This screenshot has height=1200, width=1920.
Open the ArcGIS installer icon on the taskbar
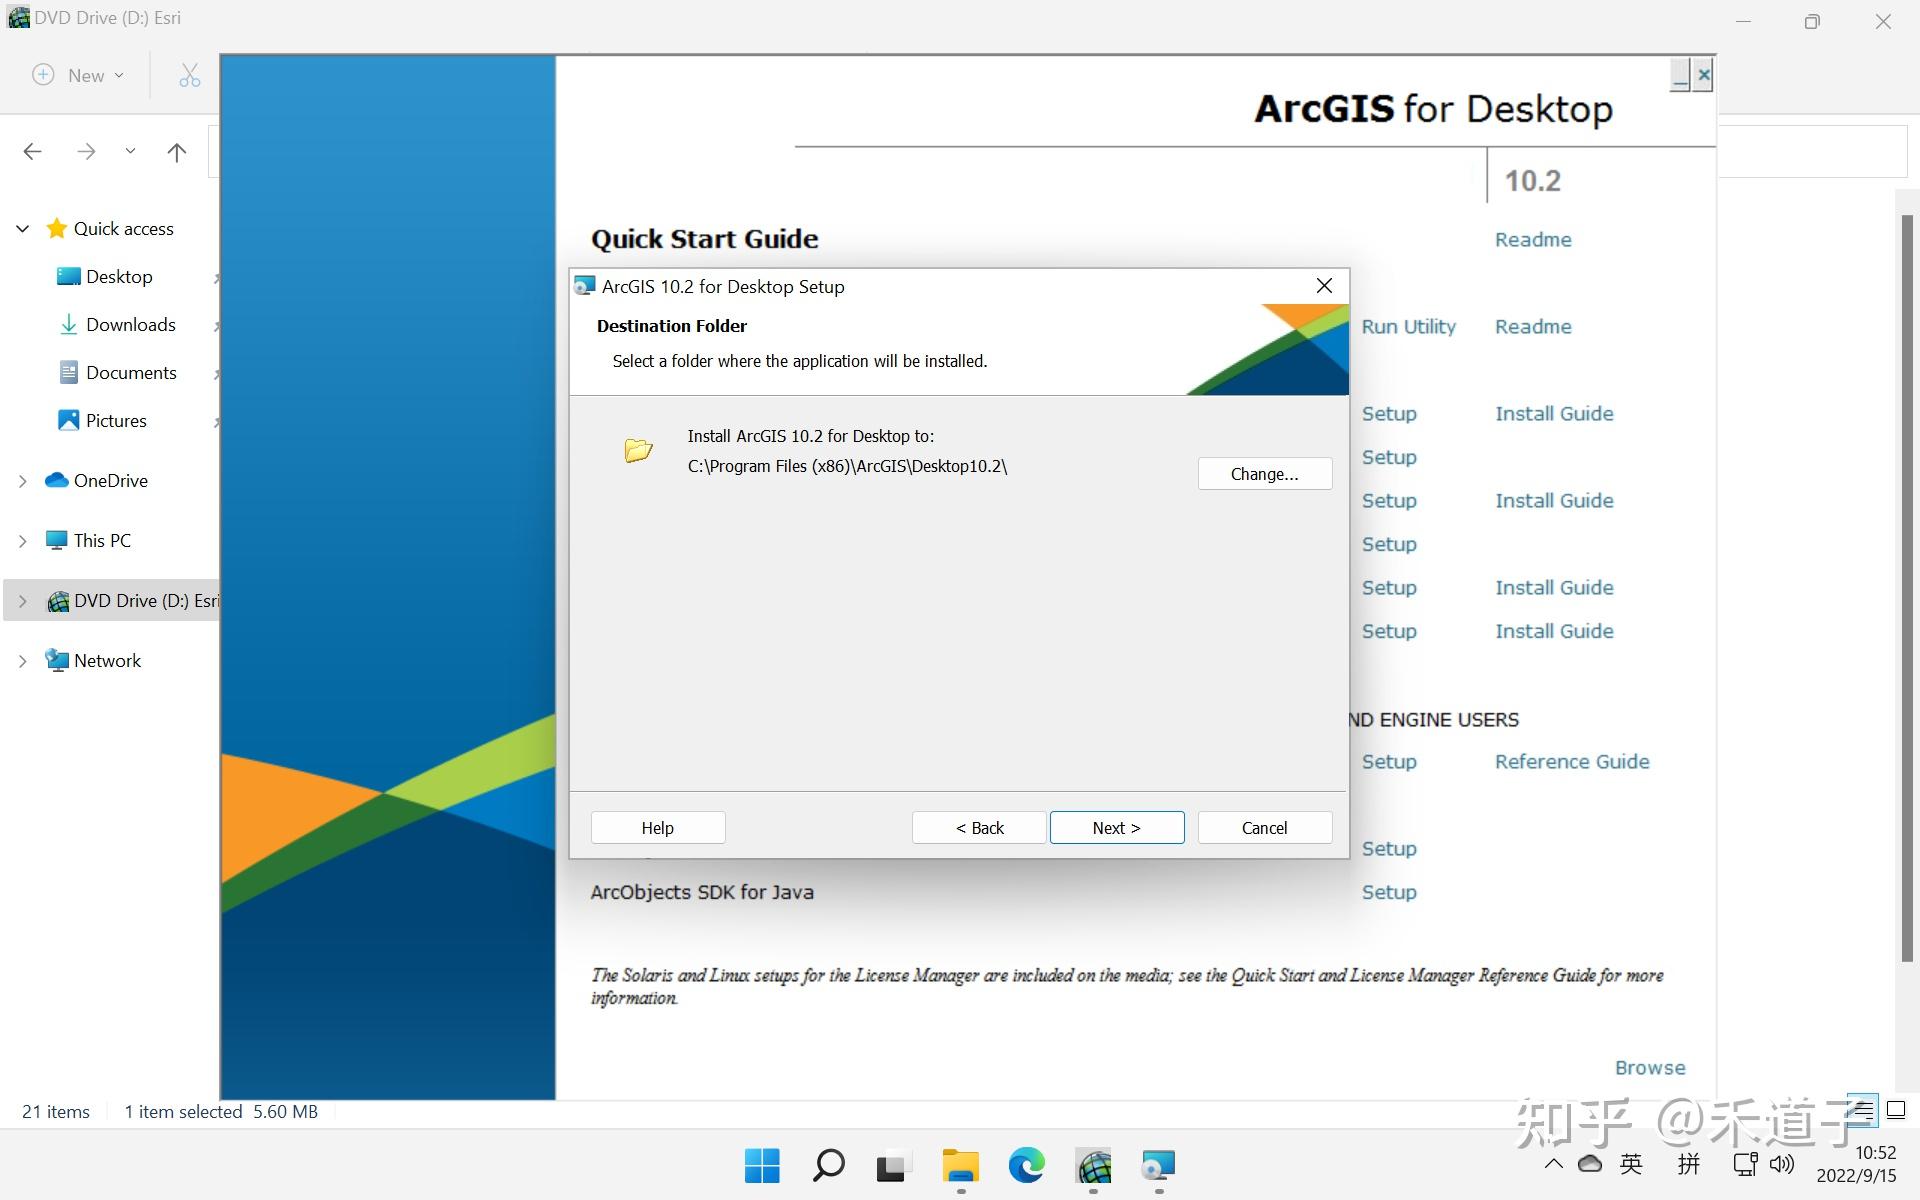1093,1165
